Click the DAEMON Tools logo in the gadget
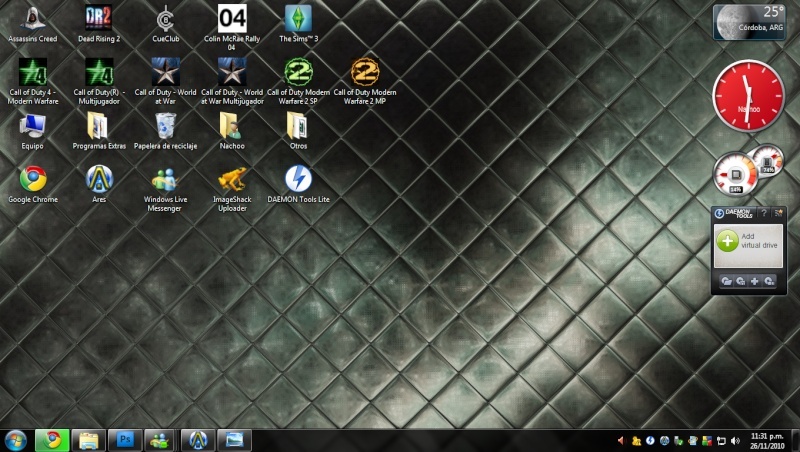Image resolution: width=800 pixels, height=452 pixels. pos(734,213)
